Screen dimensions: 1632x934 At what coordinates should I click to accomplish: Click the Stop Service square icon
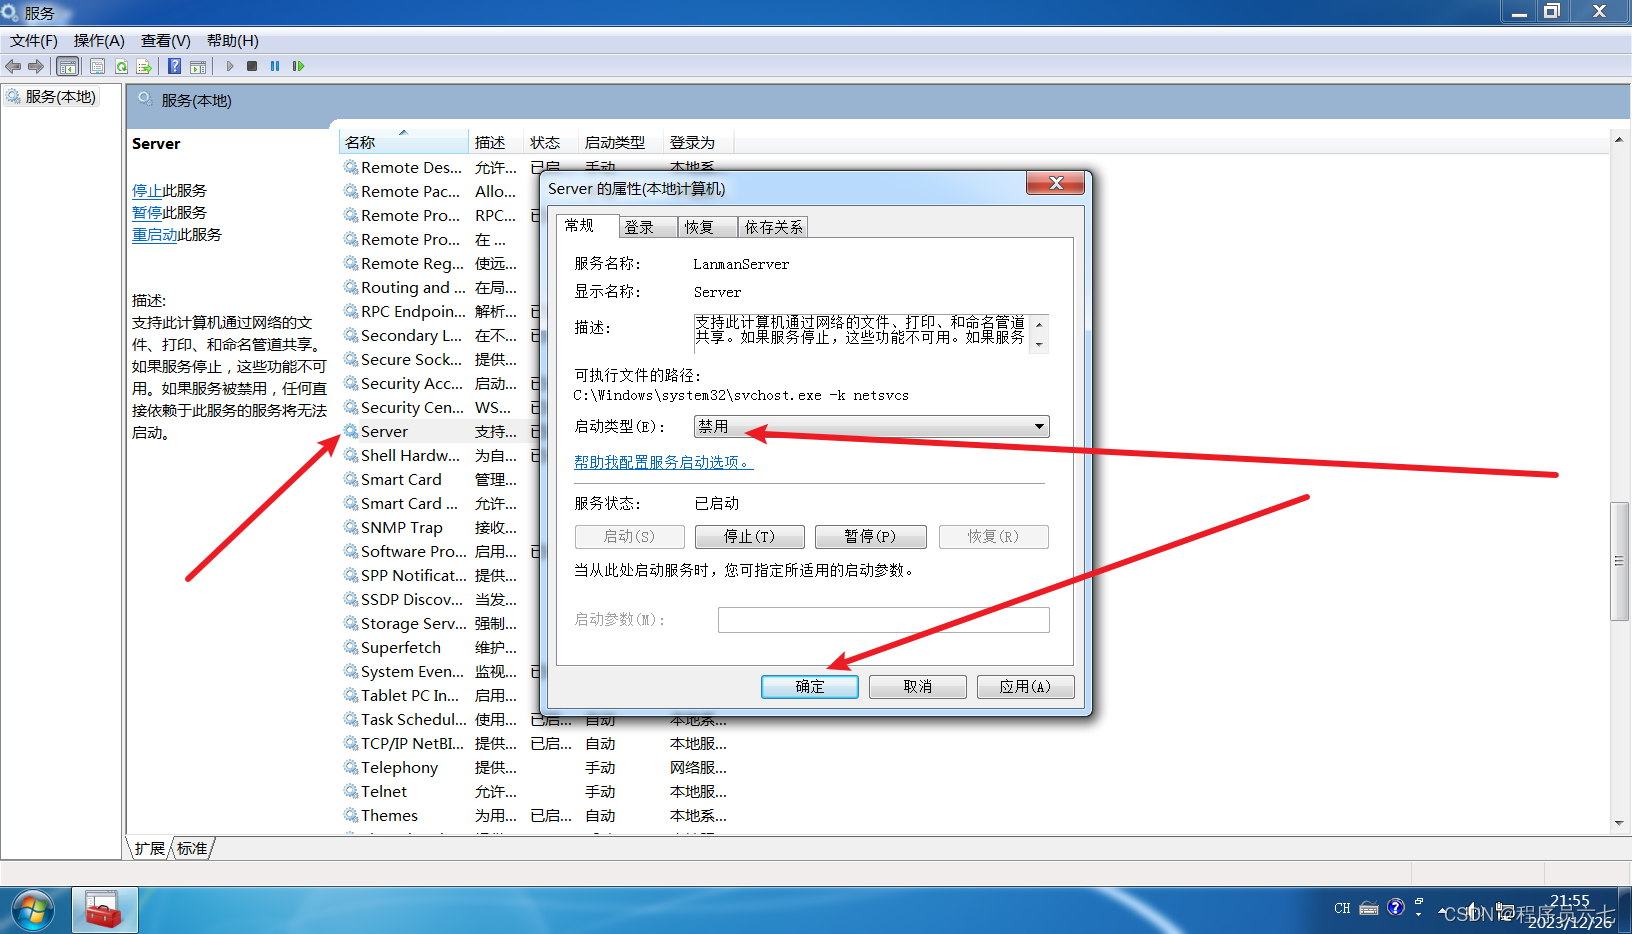click(252, 66)
